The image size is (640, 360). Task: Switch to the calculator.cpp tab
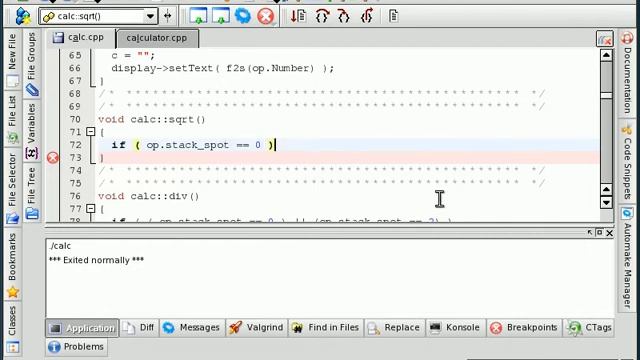click(x=158, y=38)
